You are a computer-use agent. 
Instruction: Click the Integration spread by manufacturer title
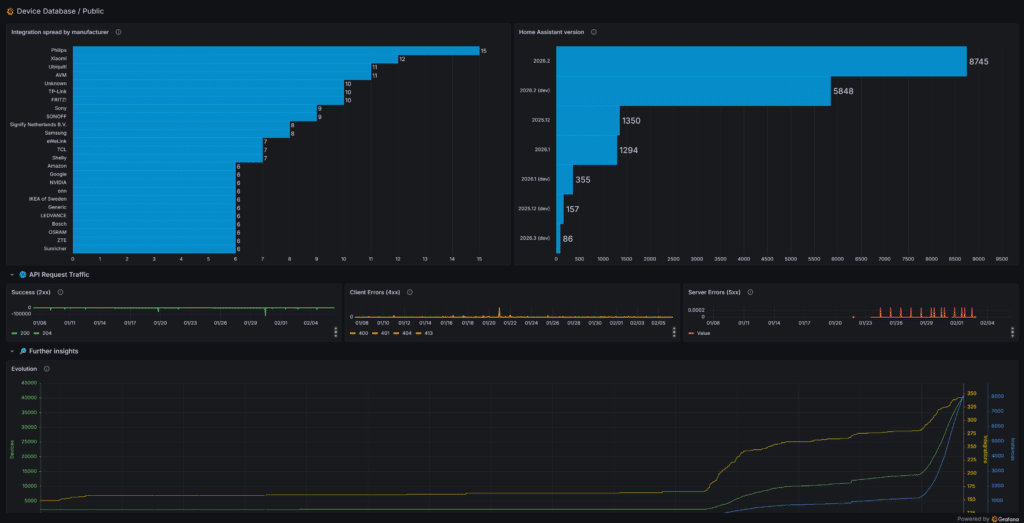tap(60, 32)
